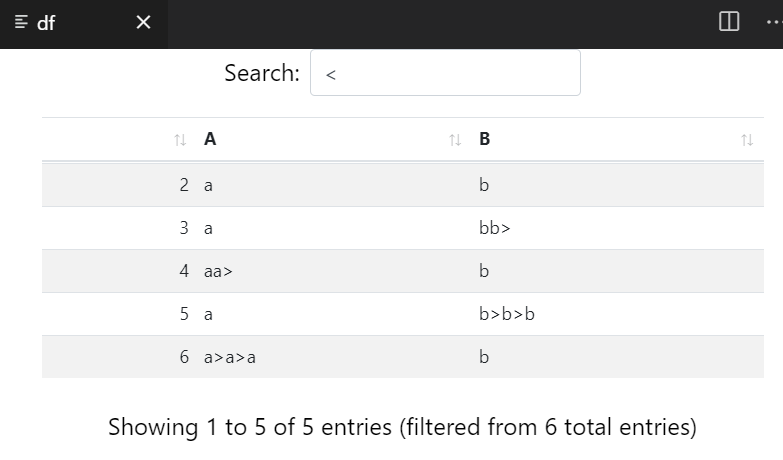Click the cell containing b>b>b

508,314
